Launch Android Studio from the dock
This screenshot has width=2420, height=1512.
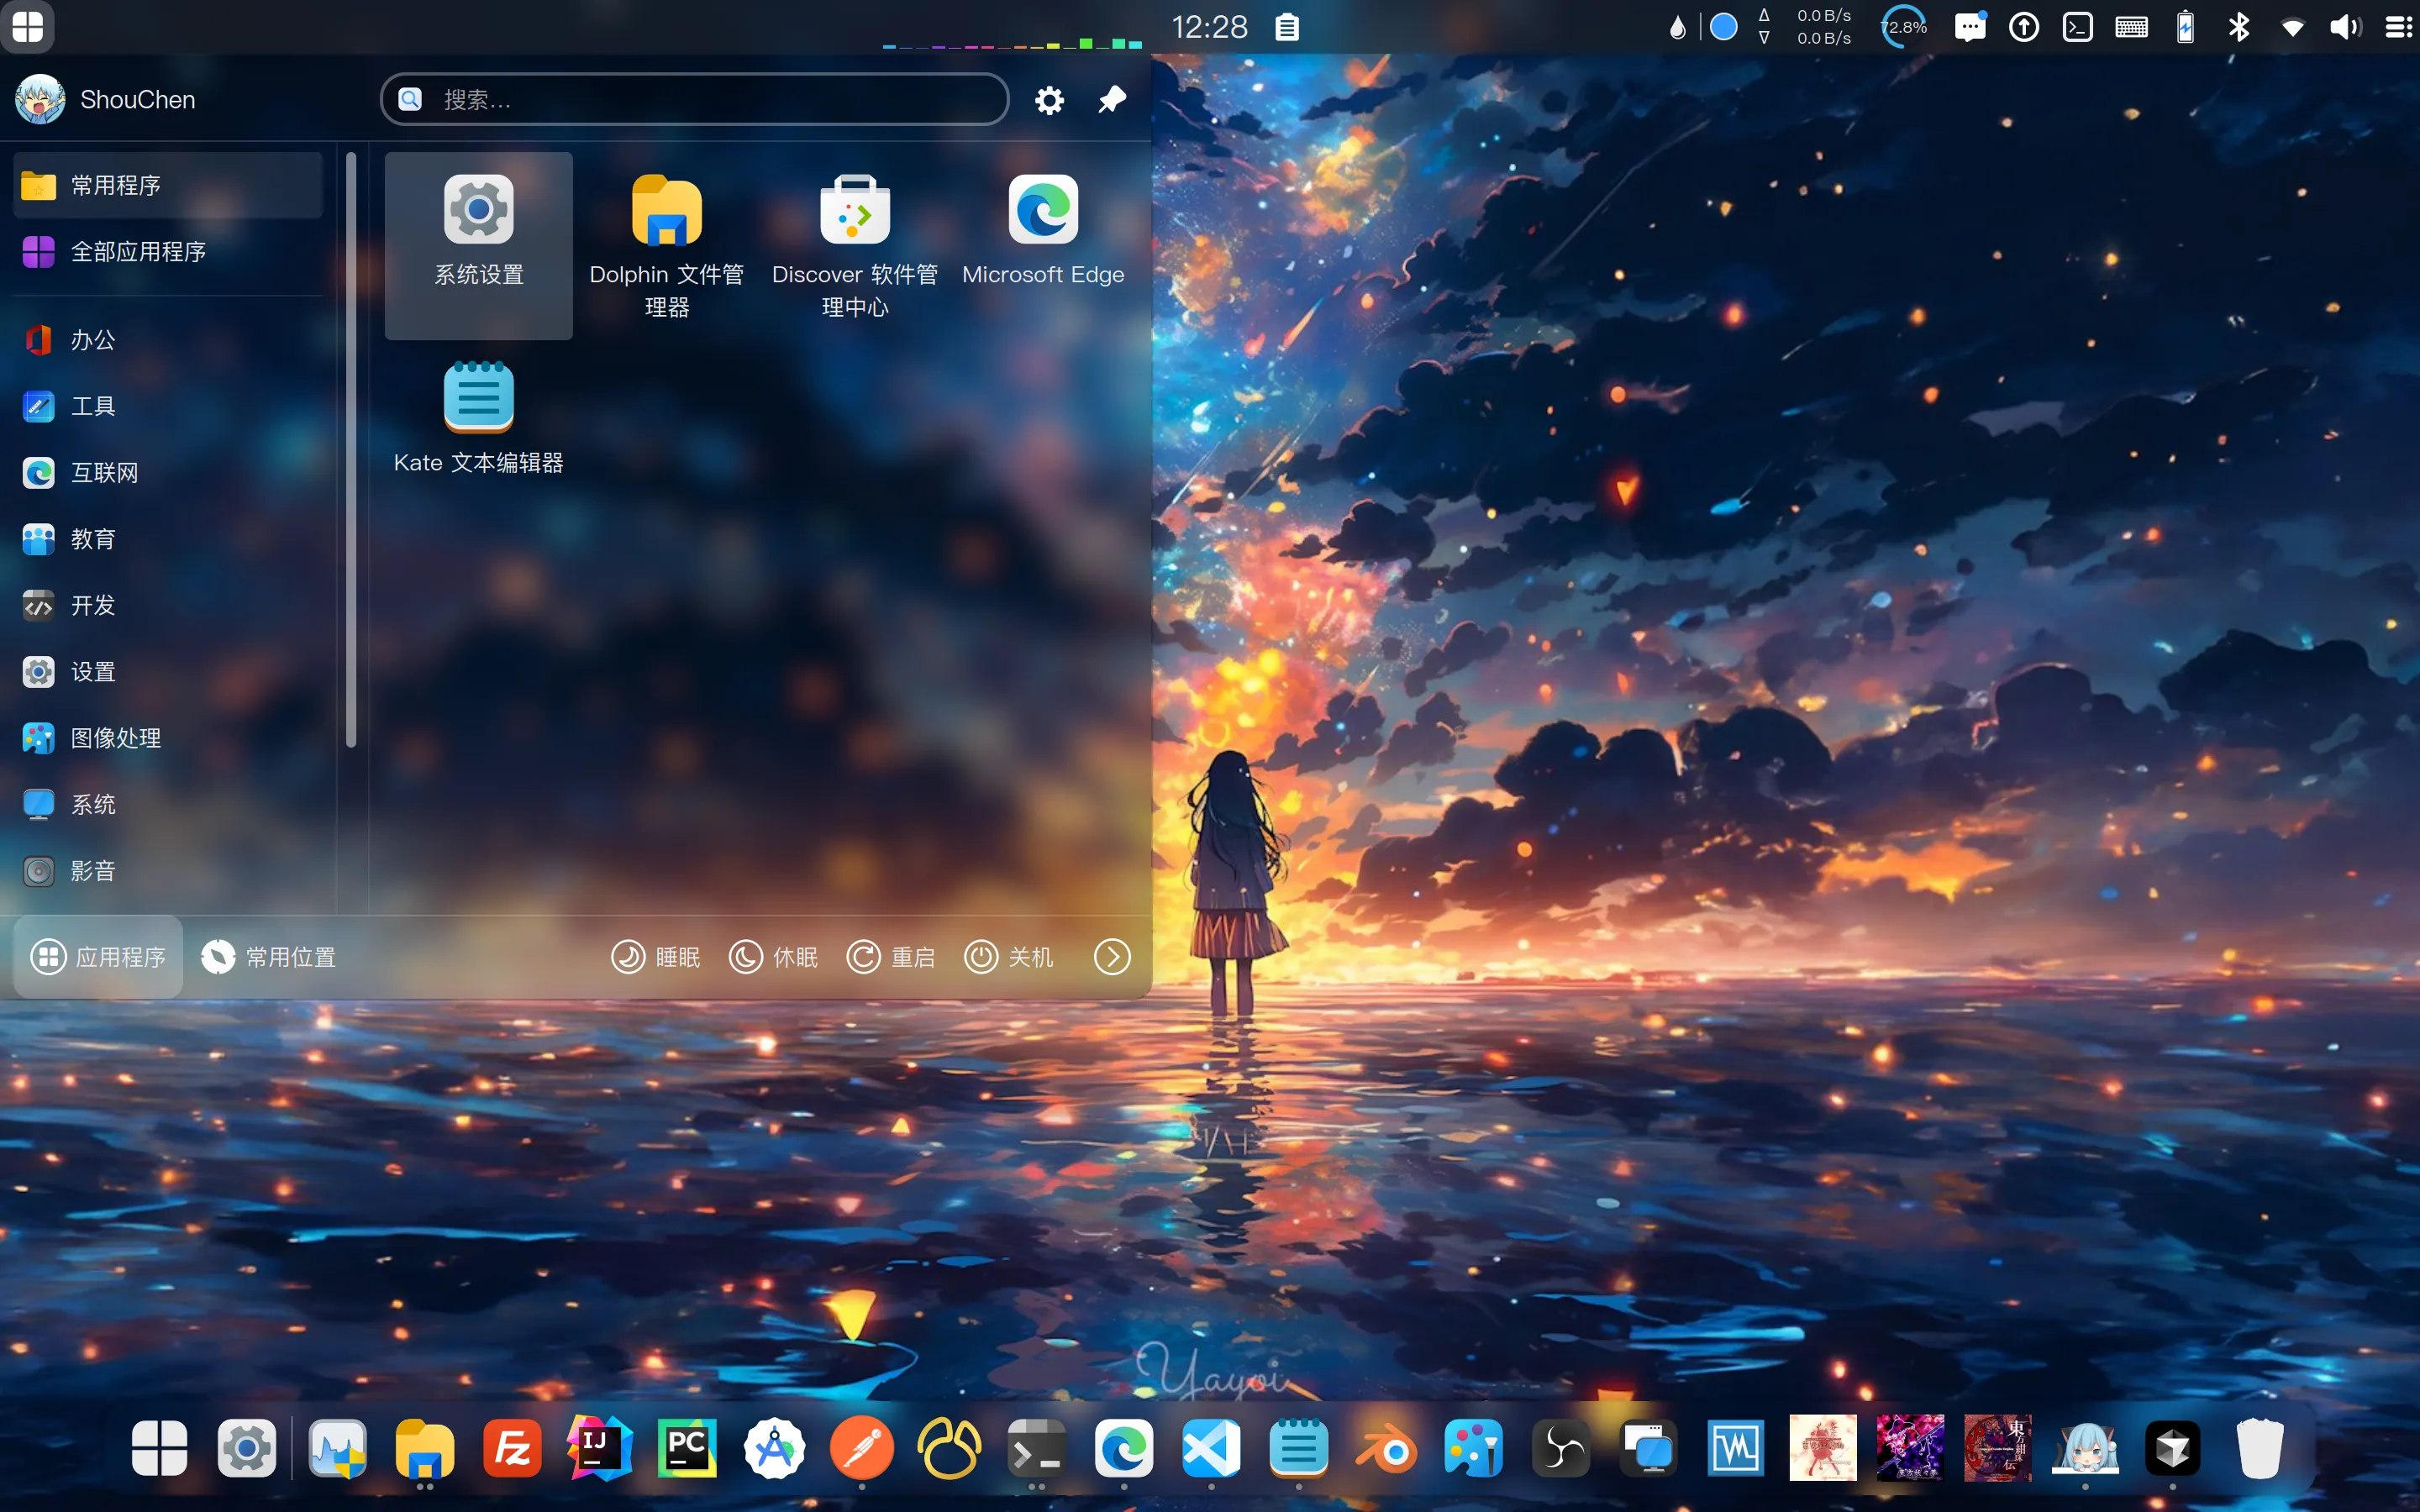coord(774,1448)
